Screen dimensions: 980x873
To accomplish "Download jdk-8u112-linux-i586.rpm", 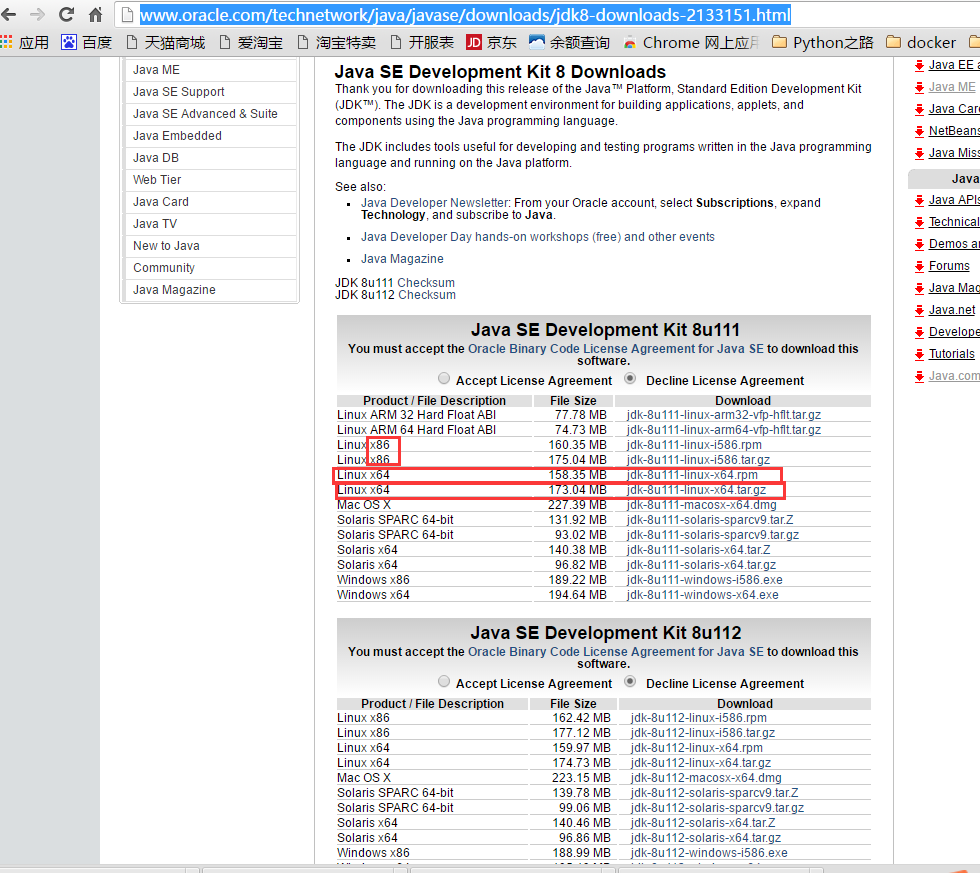I will (x=699, y=718).
